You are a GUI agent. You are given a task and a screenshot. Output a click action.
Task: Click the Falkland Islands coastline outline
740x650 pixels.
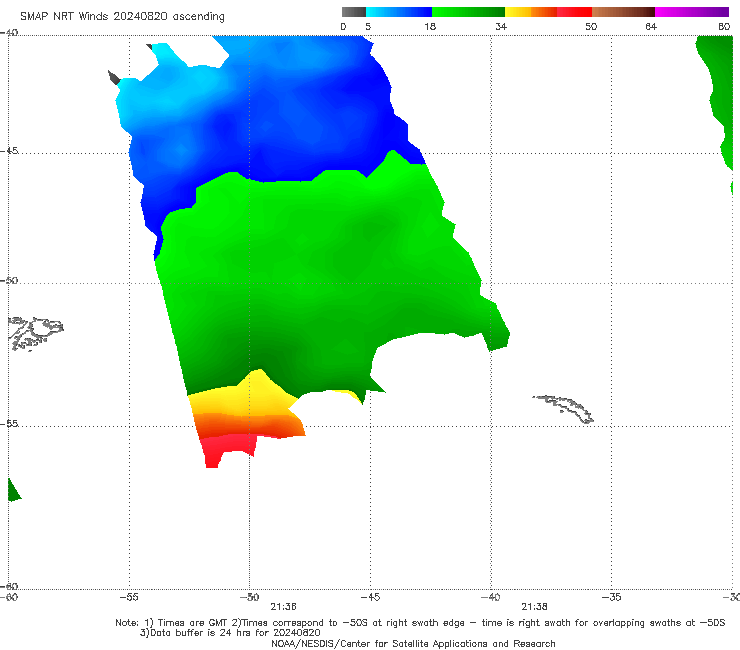[x=35, y=333]
